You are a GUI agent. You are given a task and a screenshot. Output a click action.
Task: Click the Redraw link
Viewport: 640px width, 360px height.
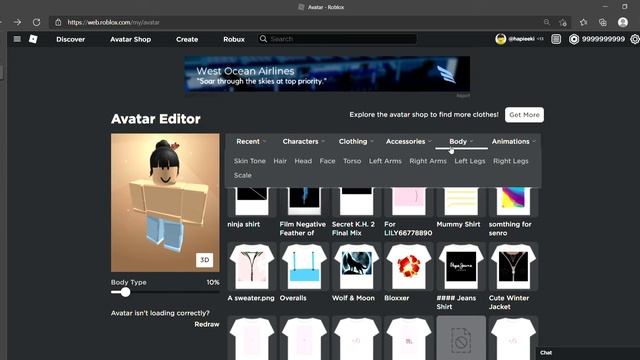point(207,324)
